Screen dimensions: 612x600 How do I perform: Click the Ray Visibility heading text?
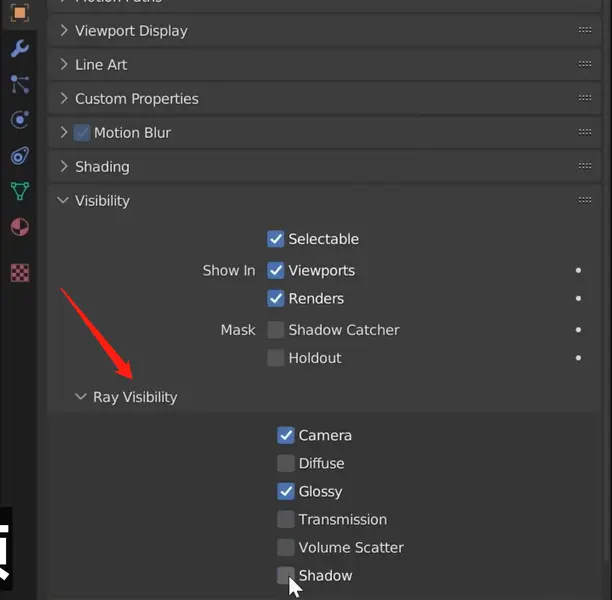pyautogui.click(x=135, y=397)
